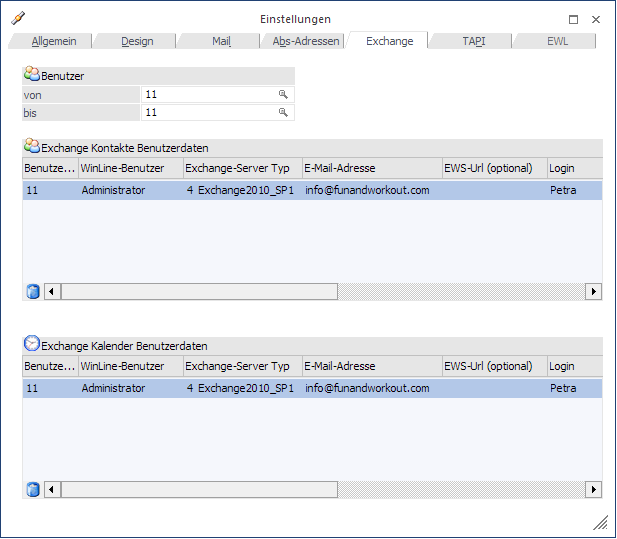Image resolution: width=617 pixels, height=539 pixels.
Task: Click the Exchange Kontakte users icon
Action: click(32, 146)
